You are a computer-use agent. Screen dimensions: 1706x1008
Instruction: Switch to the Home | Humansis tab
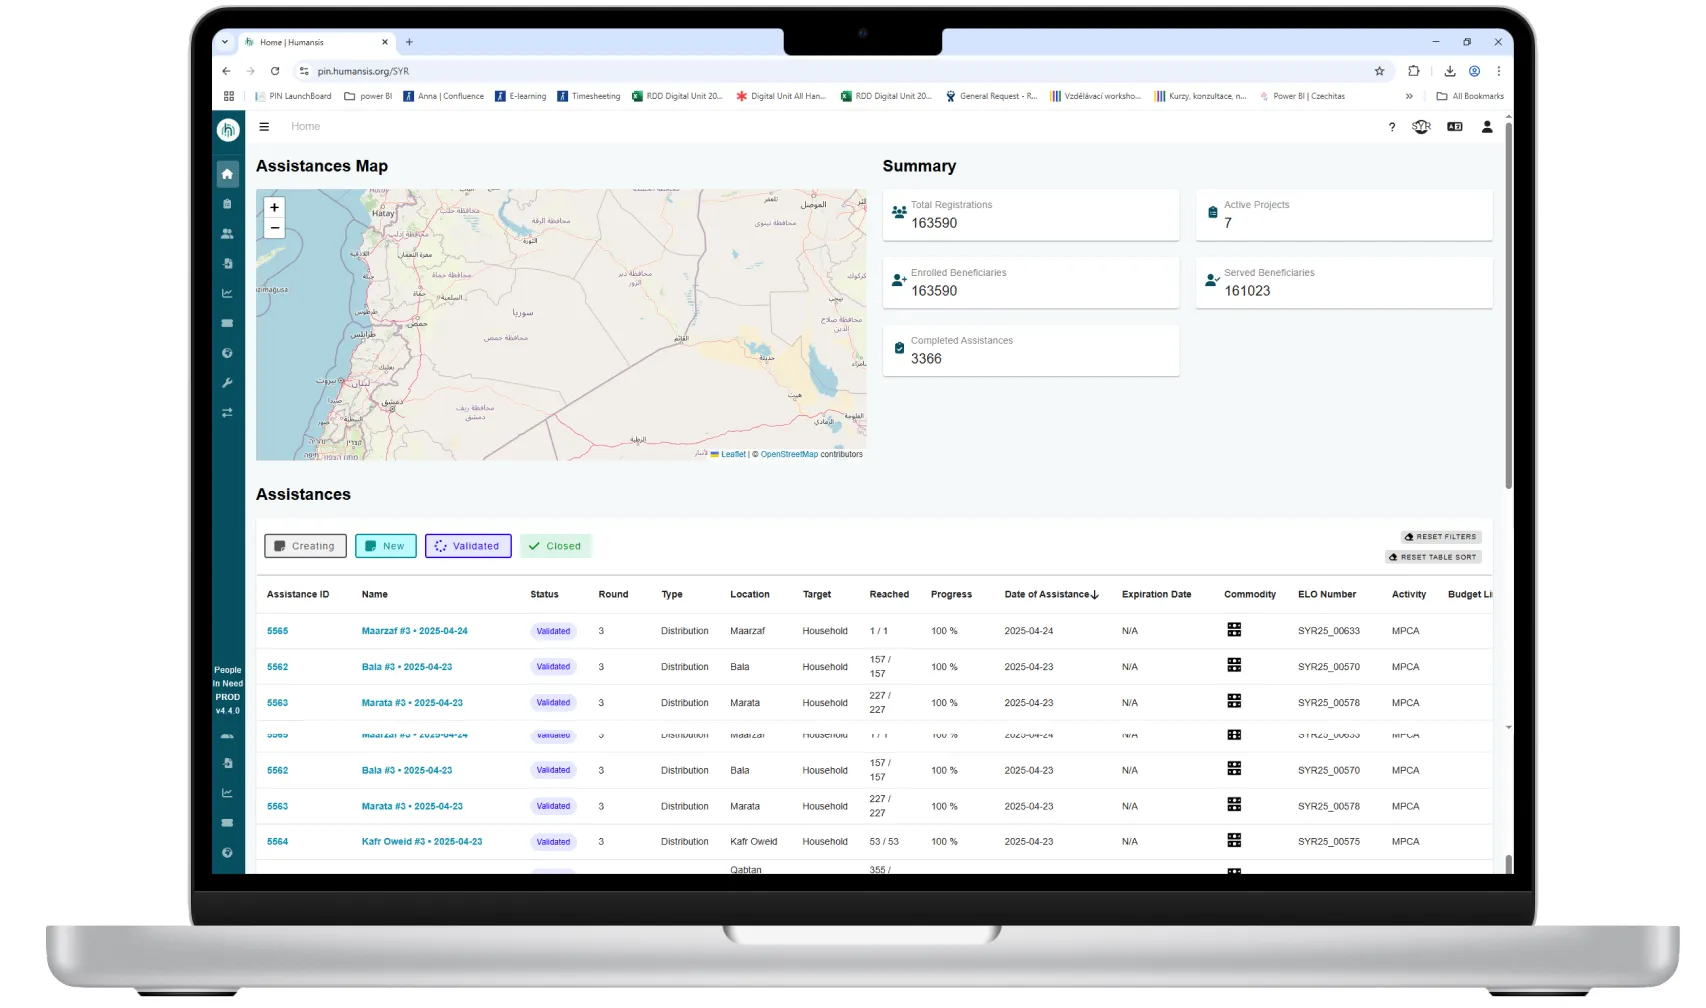click(x=316, y=42)
